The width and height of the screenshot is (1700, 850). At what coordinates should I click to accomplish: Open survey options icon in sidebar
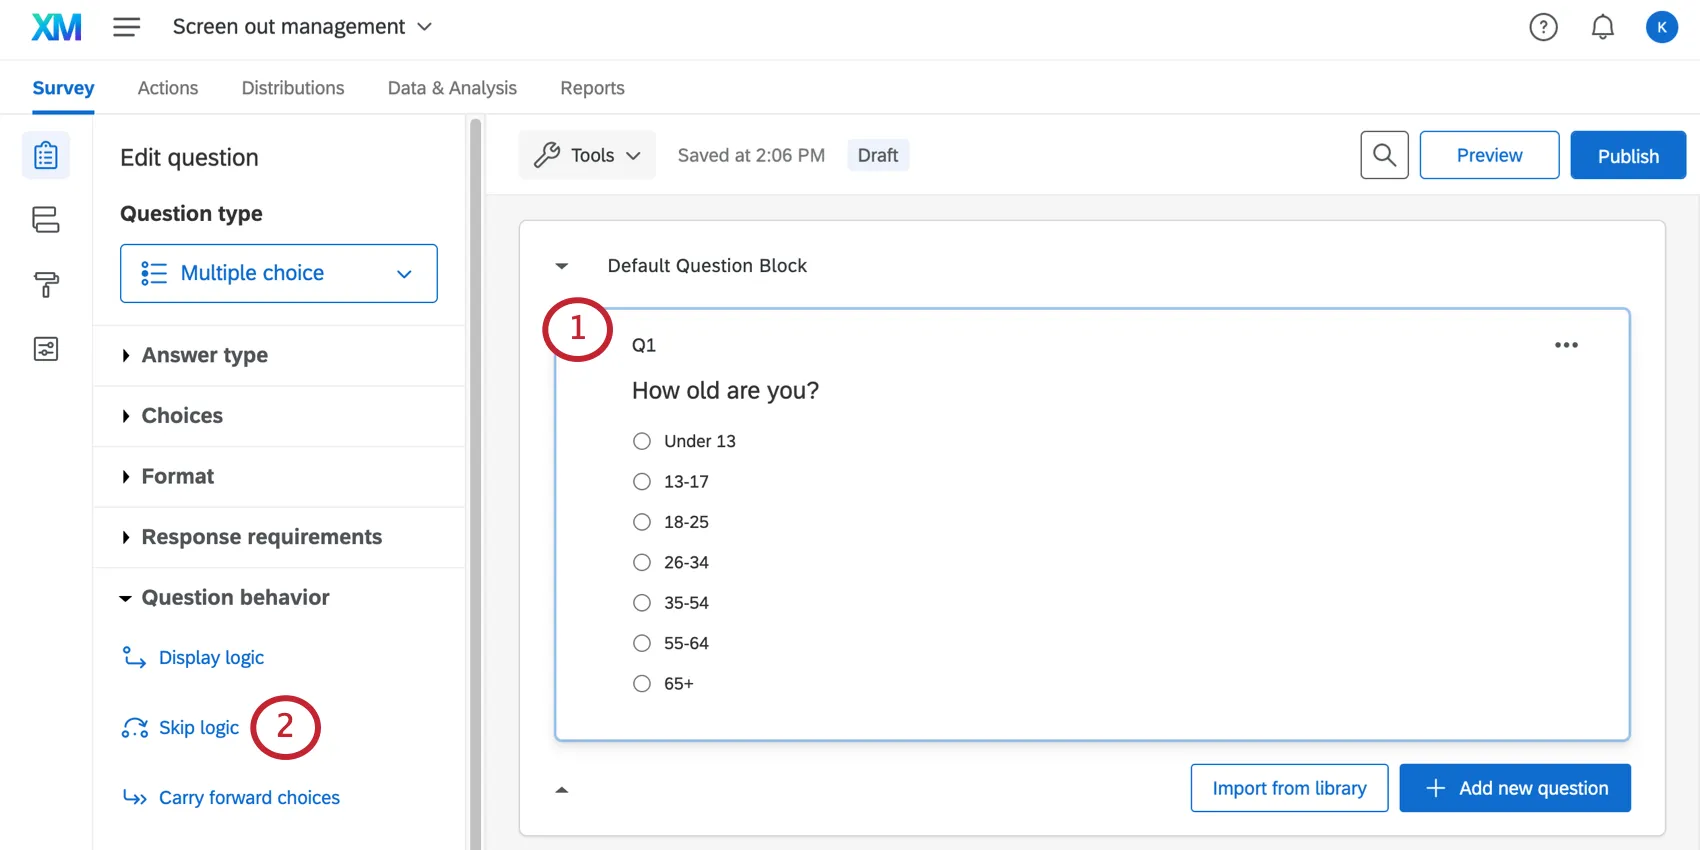point(46,349)
